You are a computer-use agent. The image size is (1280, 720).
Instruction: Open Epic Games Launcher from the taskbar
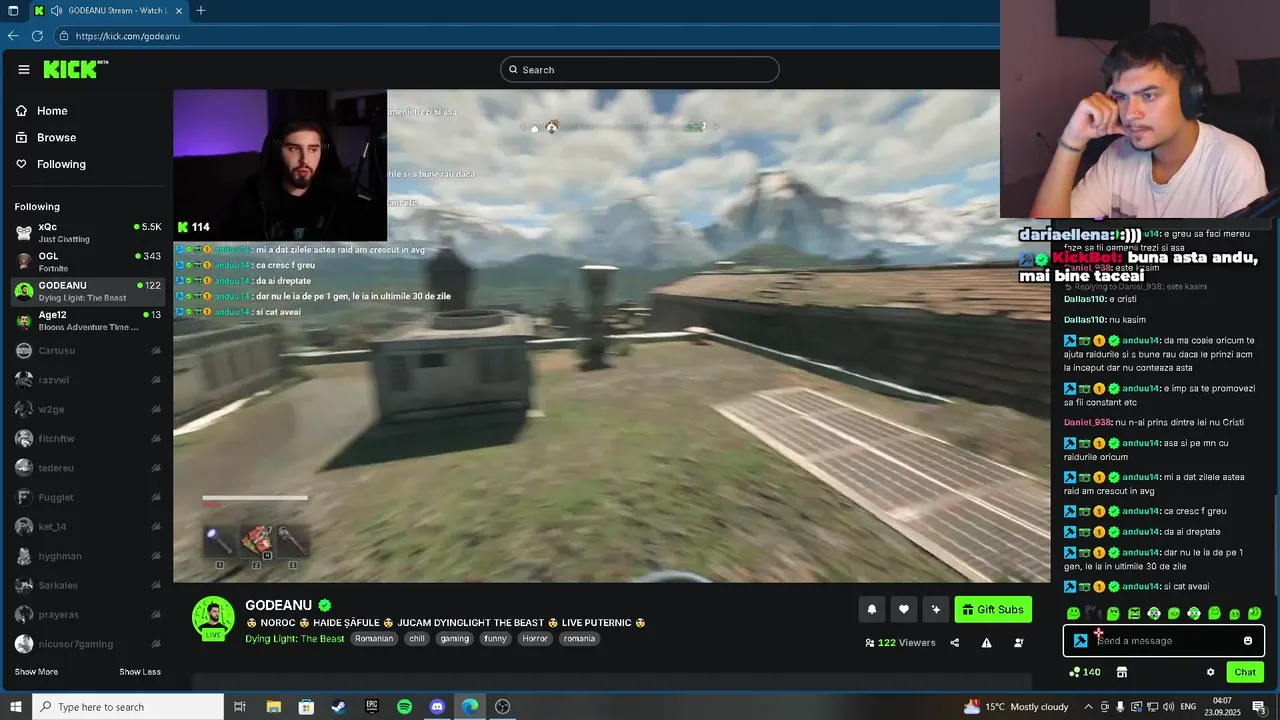(371, 707)
